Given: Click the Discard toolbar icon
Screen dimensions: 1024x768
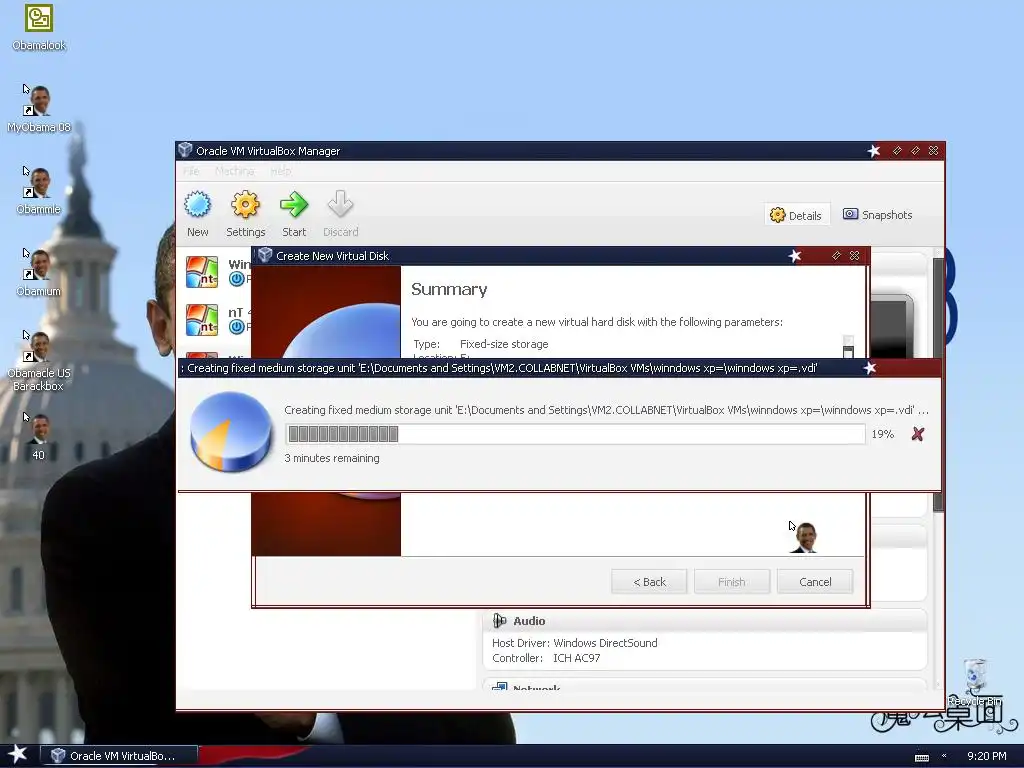Looking at the screenshot, I should 340,213.
